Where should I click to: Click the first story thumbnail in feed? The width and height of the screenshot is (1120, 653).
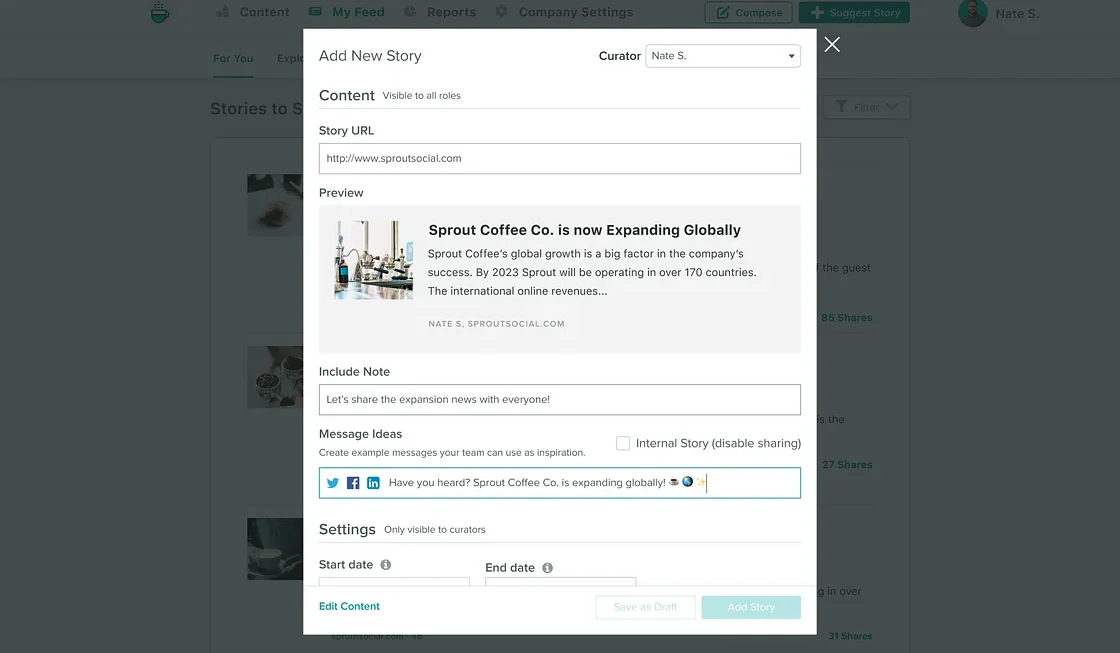[x=275, y=205]
